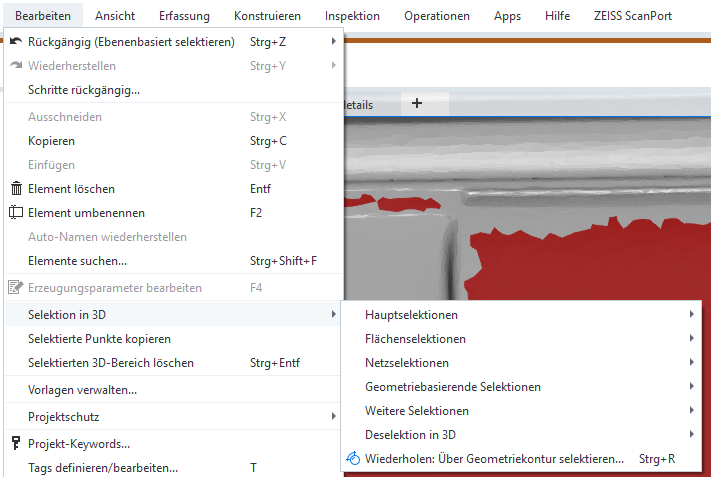This screenshot has width=711, height=477.
Task: Open the Hauptselektionen submenu
Action: [x=521, y=315]
